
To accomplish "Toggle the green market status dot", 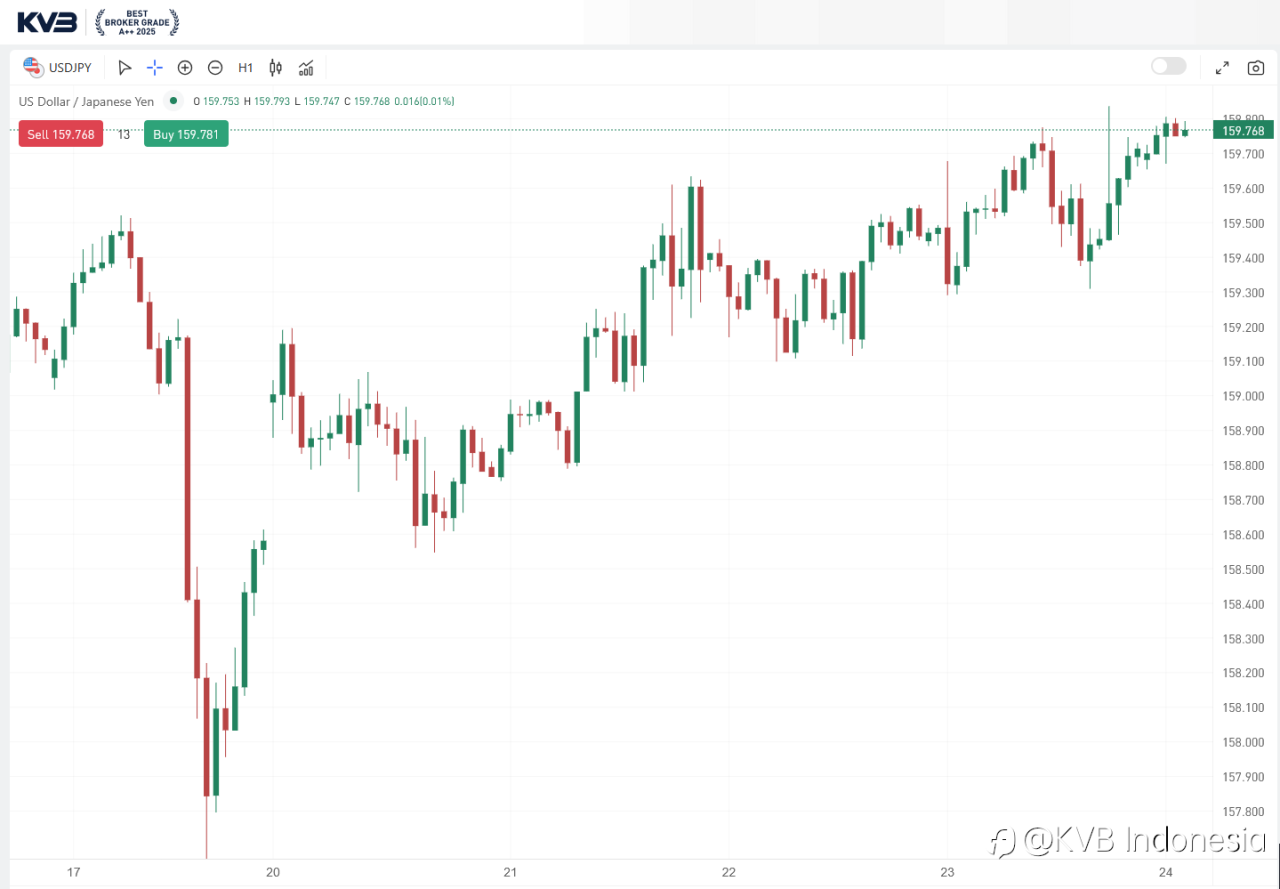I will (174, 101).
